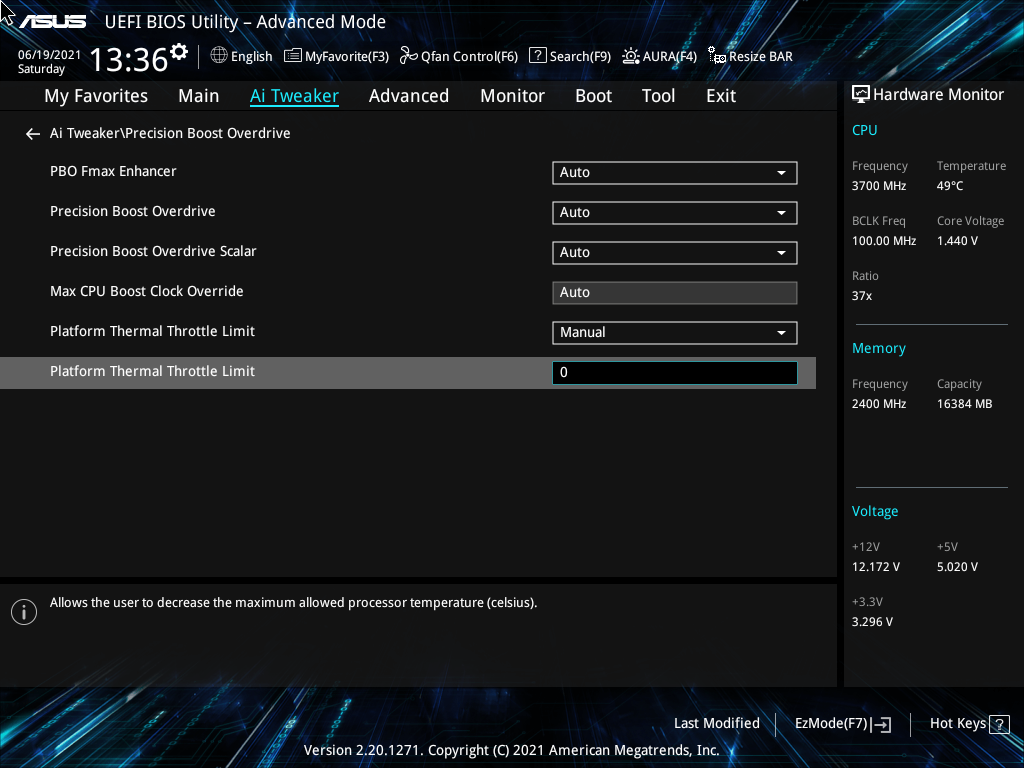
Task: Open the Precision Boost Overdrive Scalar dropdown
Action: tap(674, 252)
